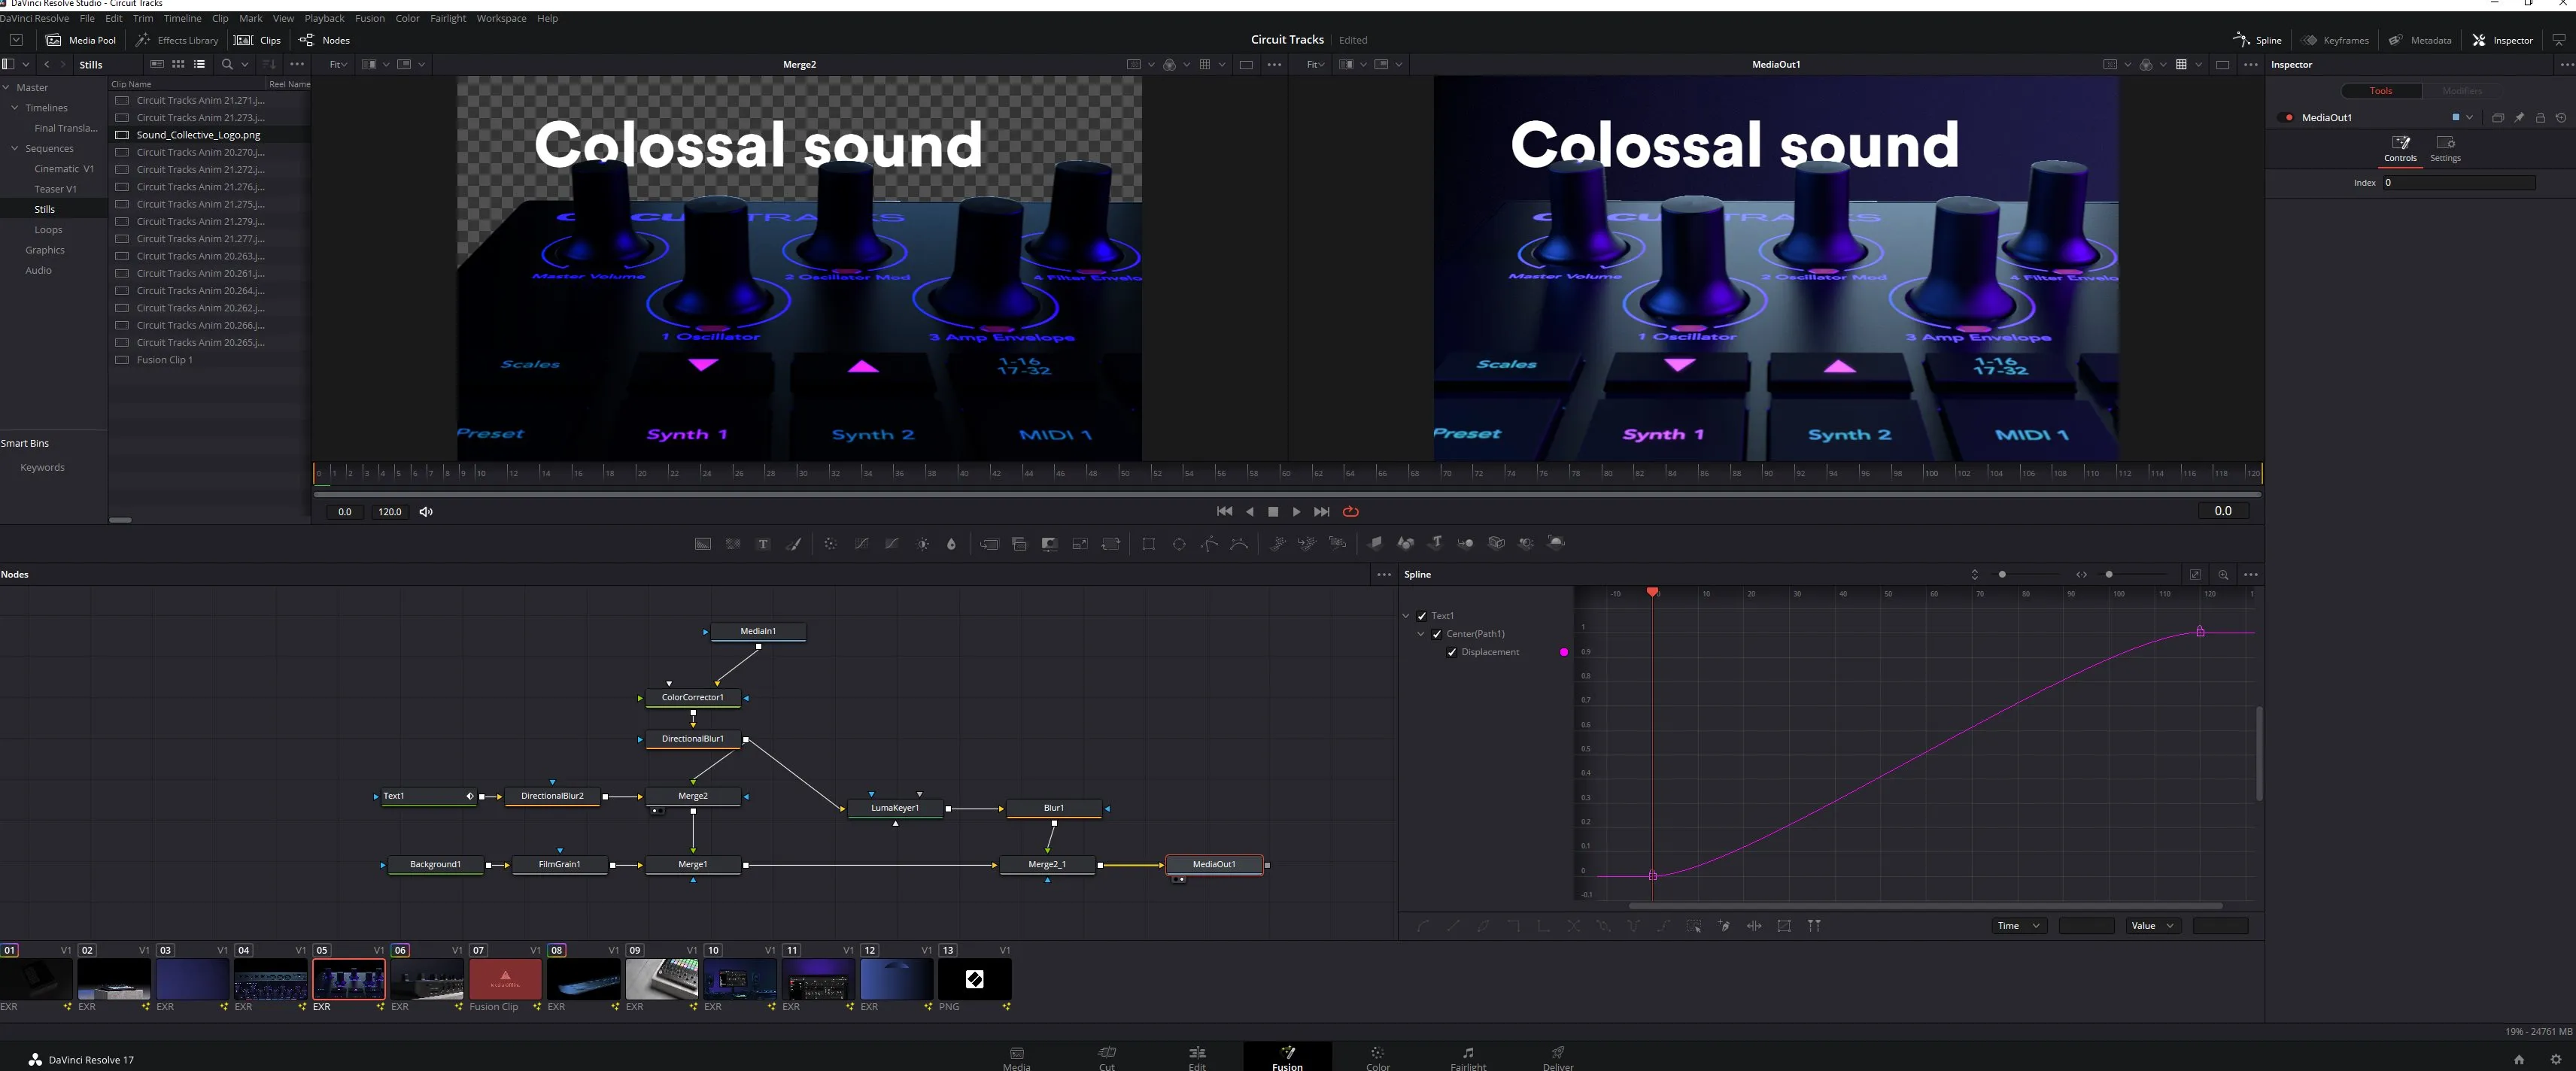
Task: Play forward in viewer
Action: (1296, 512)
